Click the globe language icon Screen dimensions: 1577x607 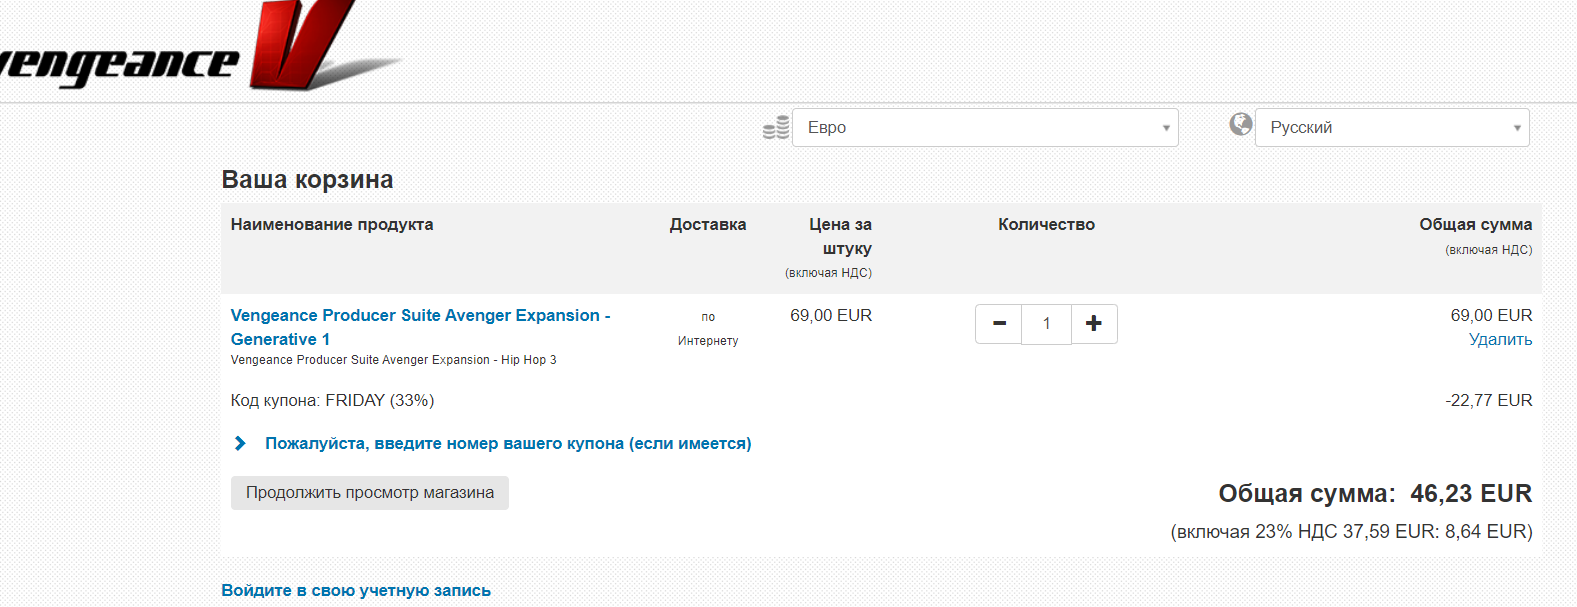(x=1241, y=124)
